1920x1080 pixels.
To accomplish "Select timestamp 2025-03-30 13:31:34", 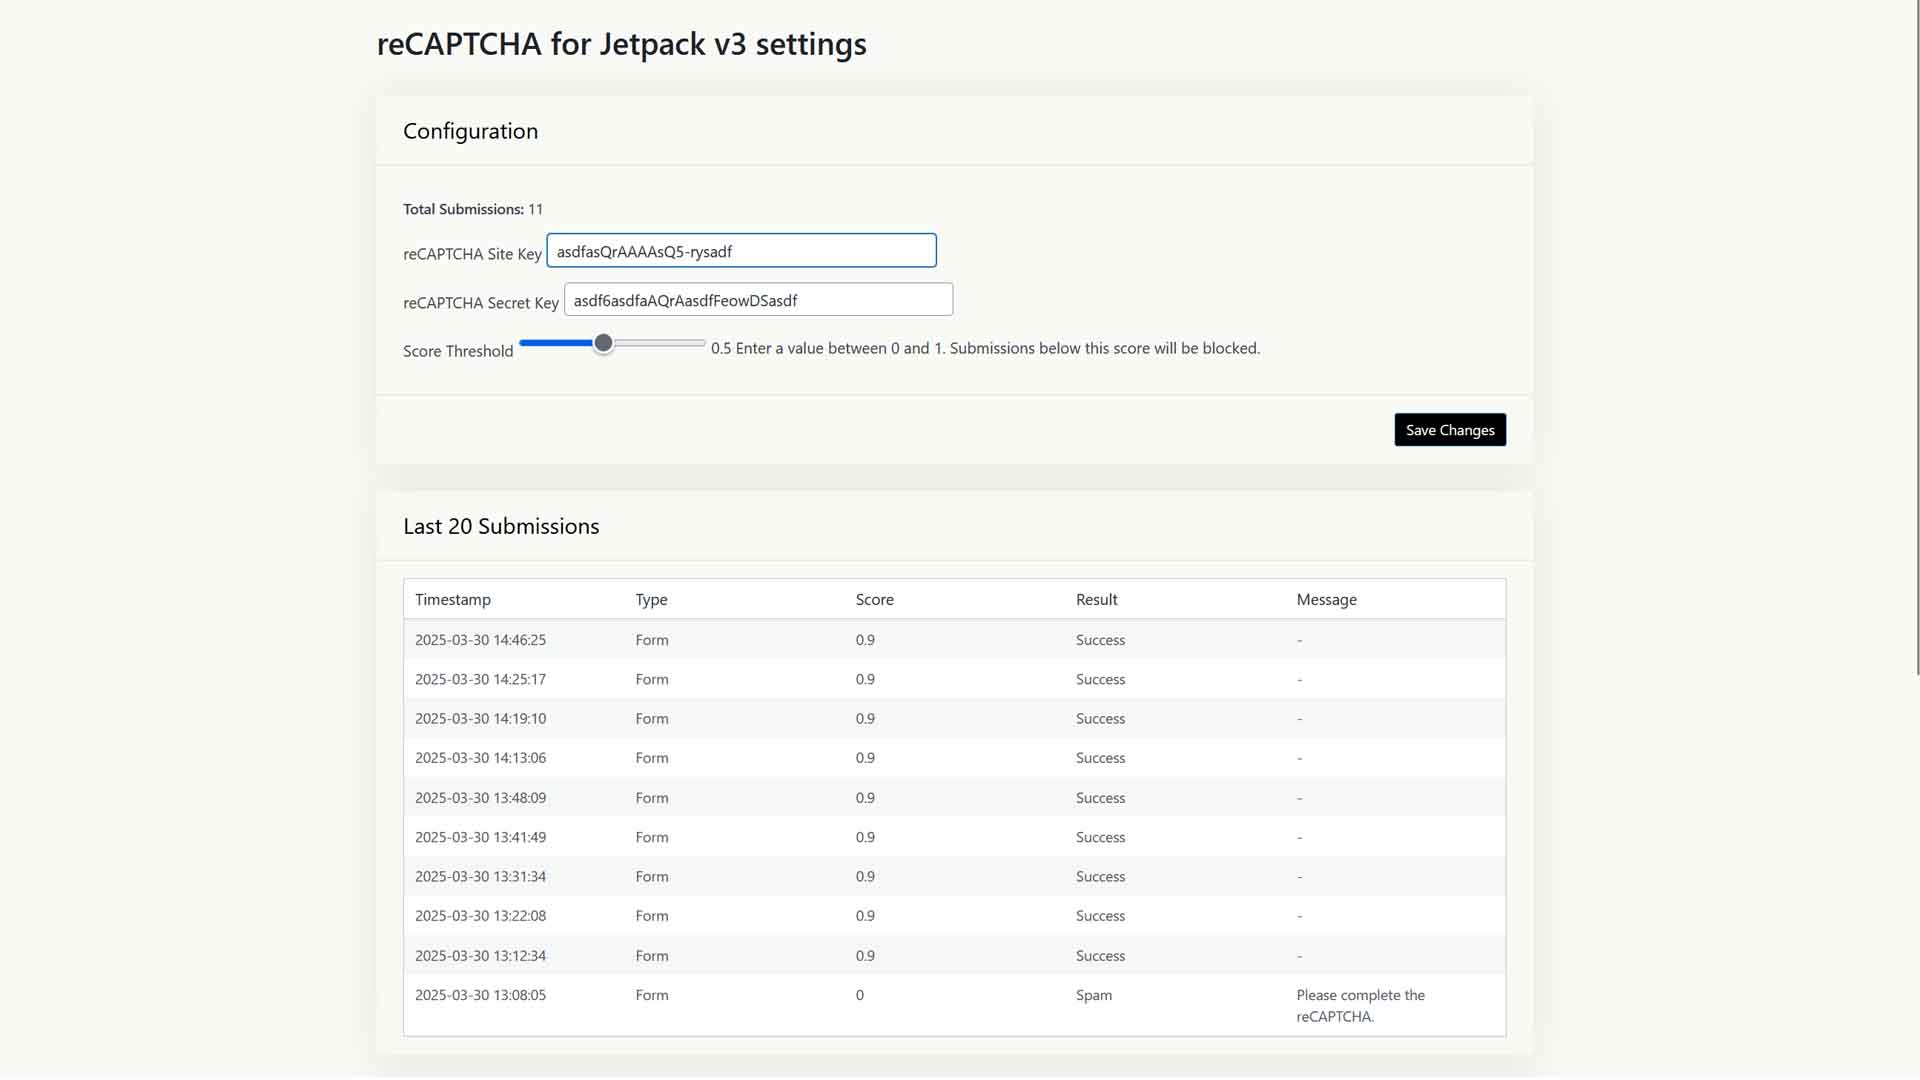I will click(x=480, y=877).
